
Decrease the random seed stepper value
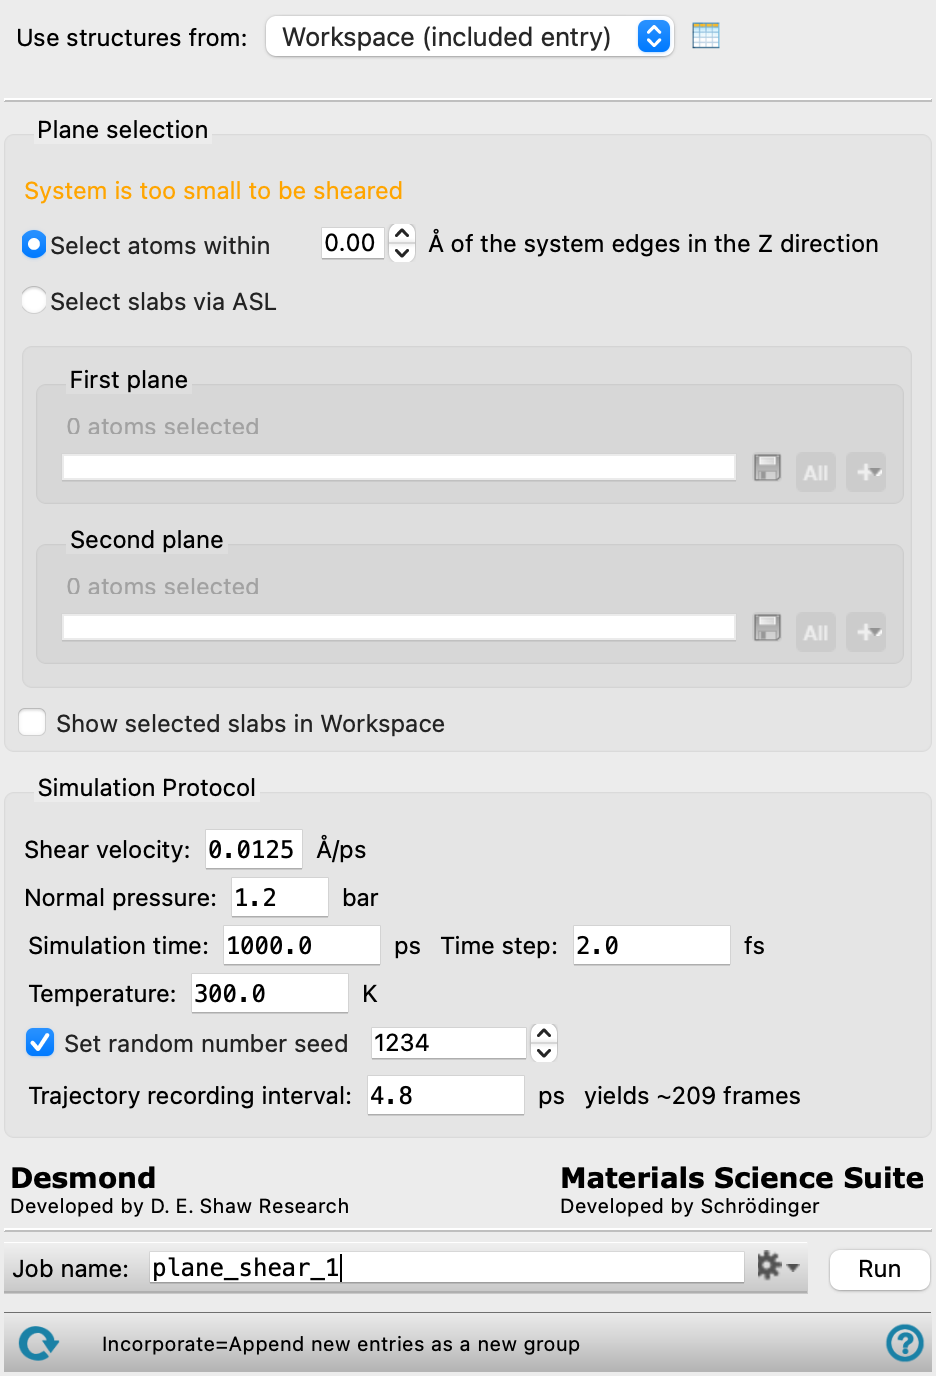544,1052
